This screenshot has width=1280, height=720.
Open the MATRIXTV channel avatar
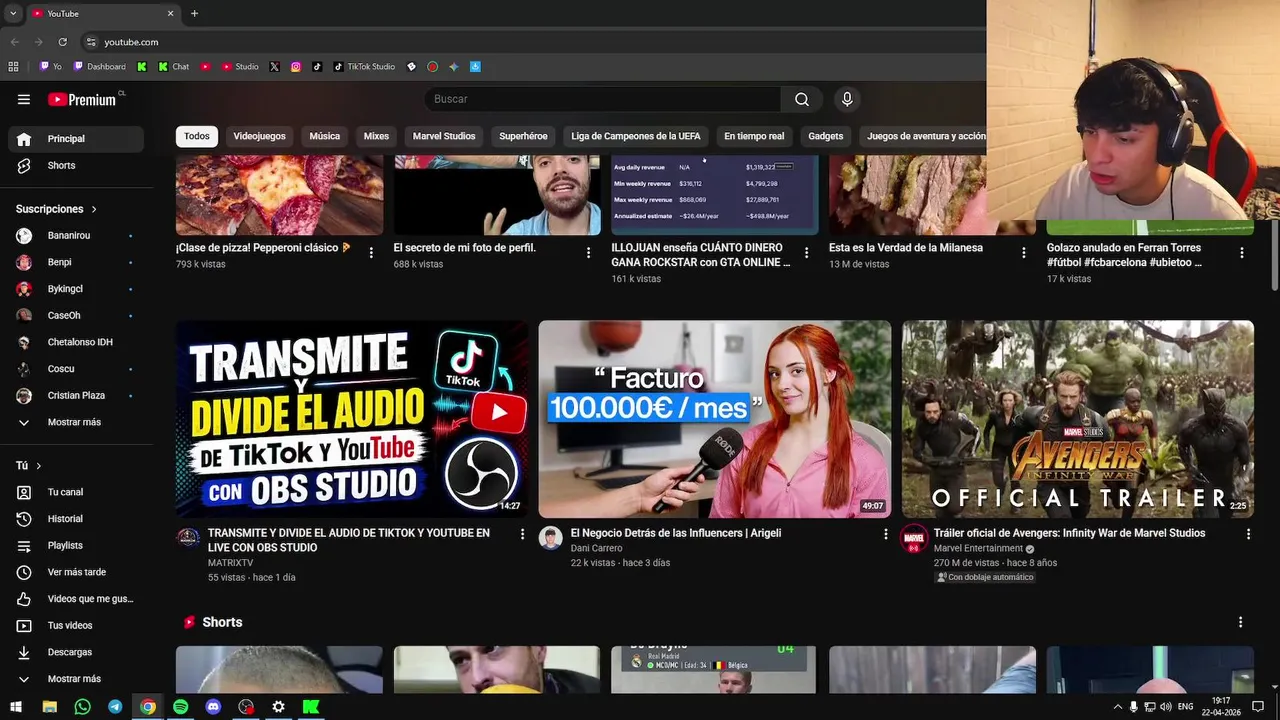pyautogui.click(x=188, y=538)
